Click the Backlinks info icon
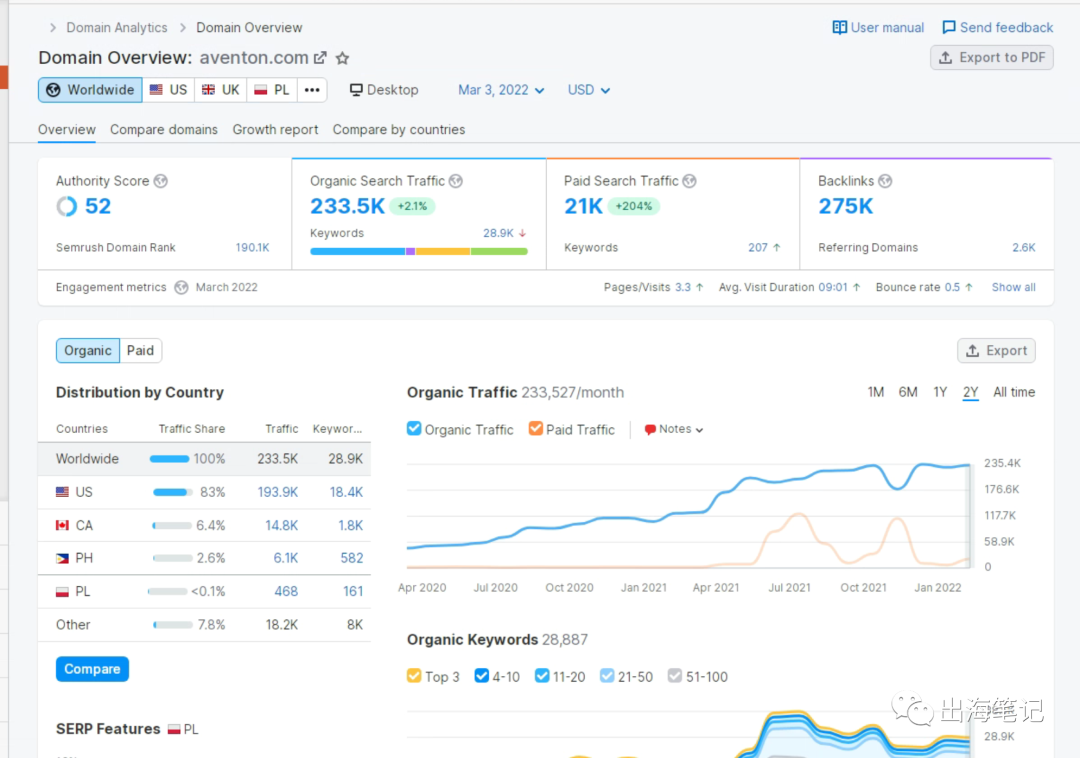Screen dimensions: 1080x758 885,181
